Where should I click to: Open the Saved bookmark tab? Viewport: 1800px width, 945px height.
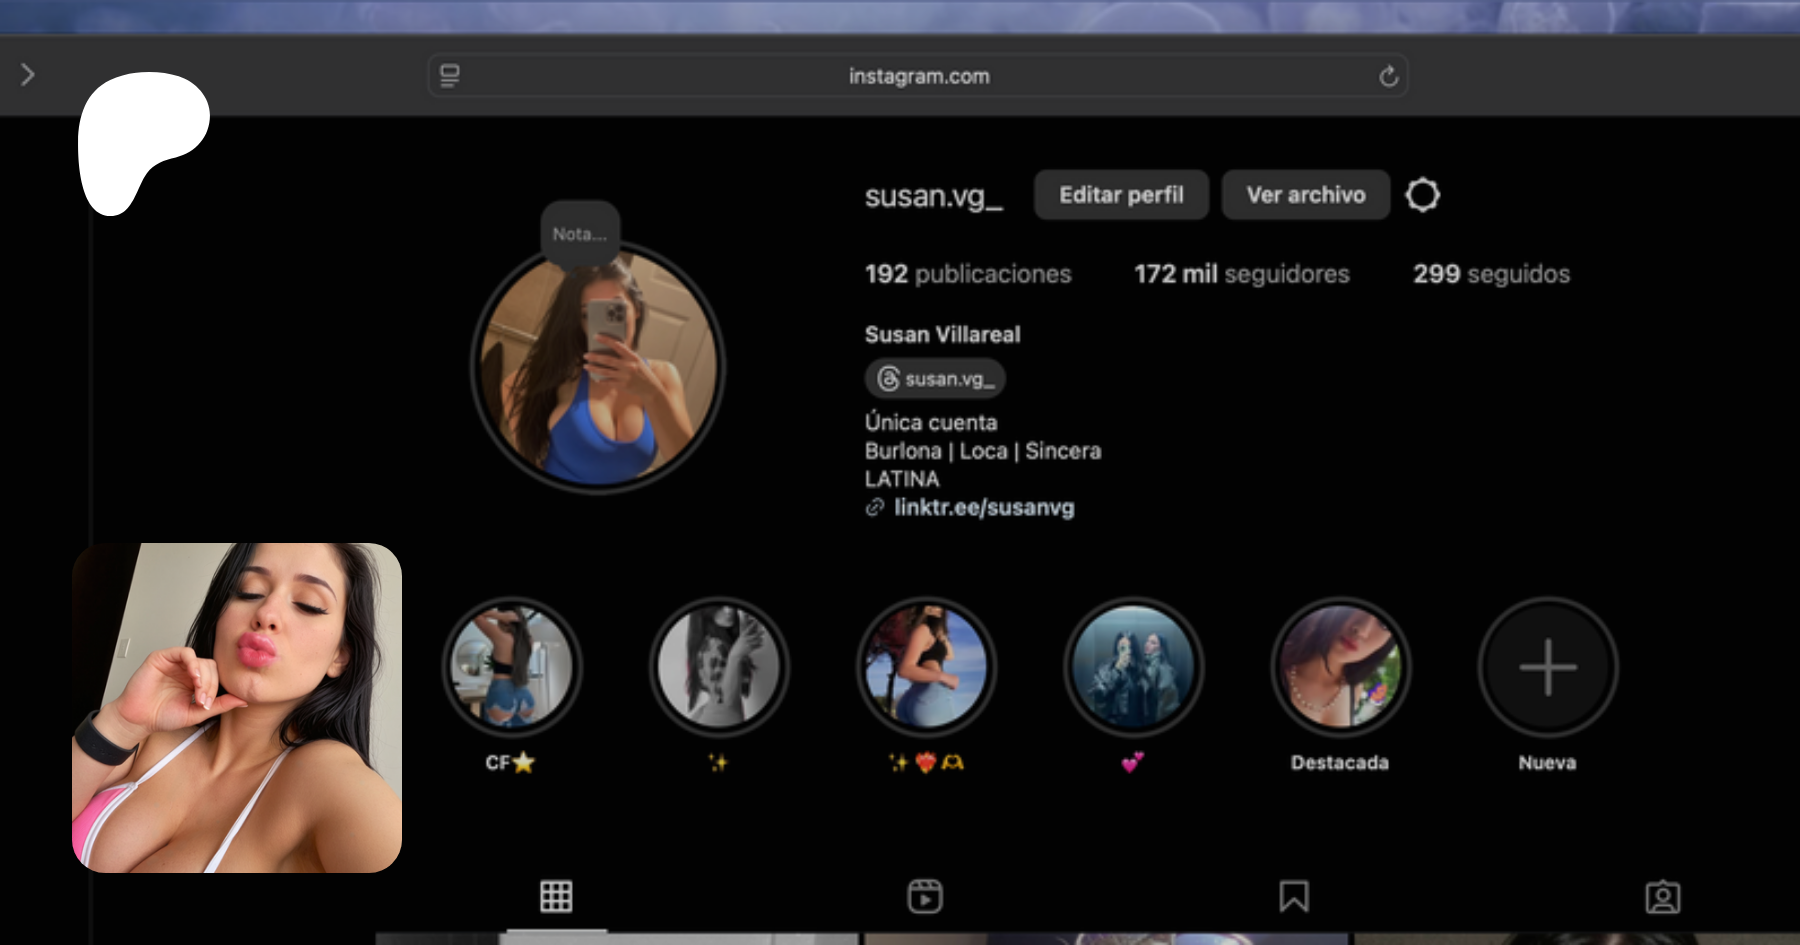pyautogui.click(x=1294, y=896)
